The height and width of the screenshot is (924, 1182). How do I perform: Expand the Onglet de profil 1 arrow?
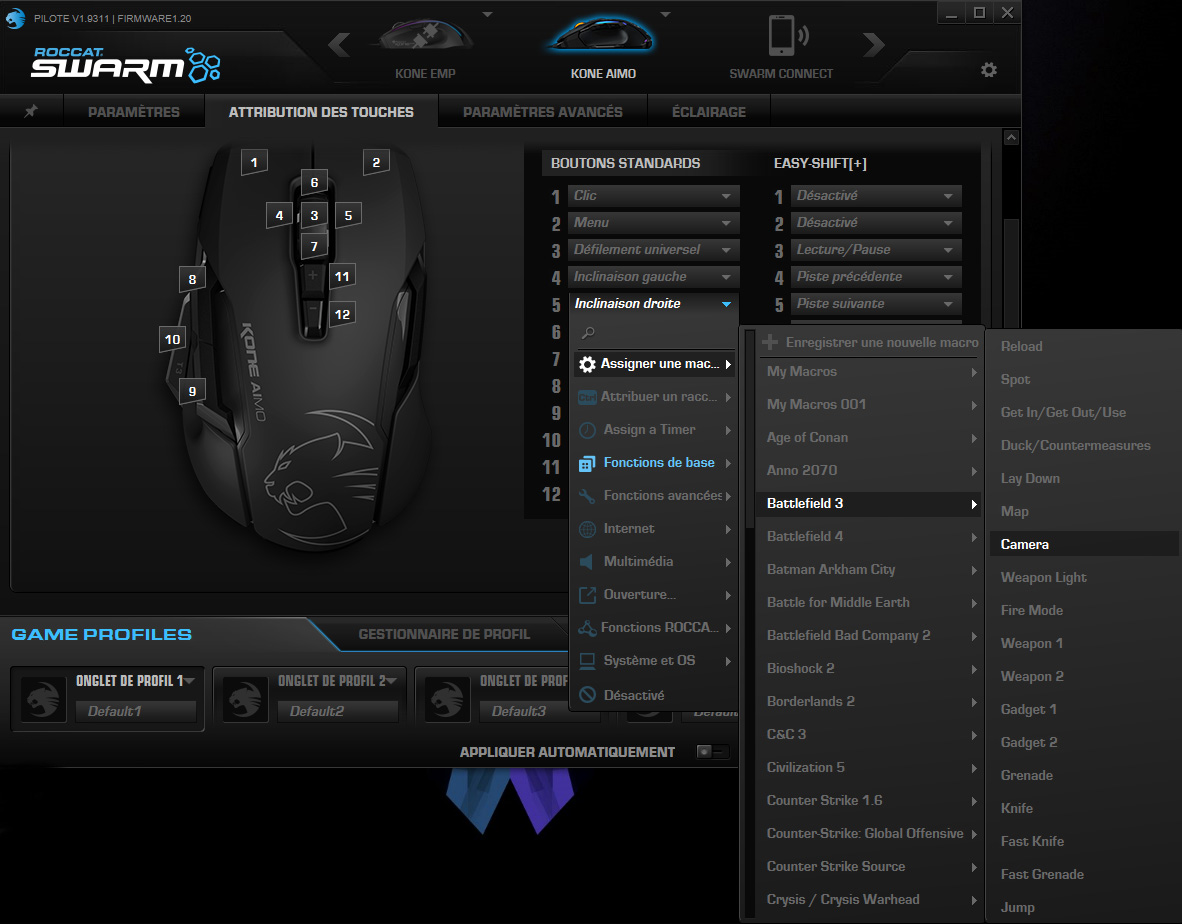click(190, 681)
